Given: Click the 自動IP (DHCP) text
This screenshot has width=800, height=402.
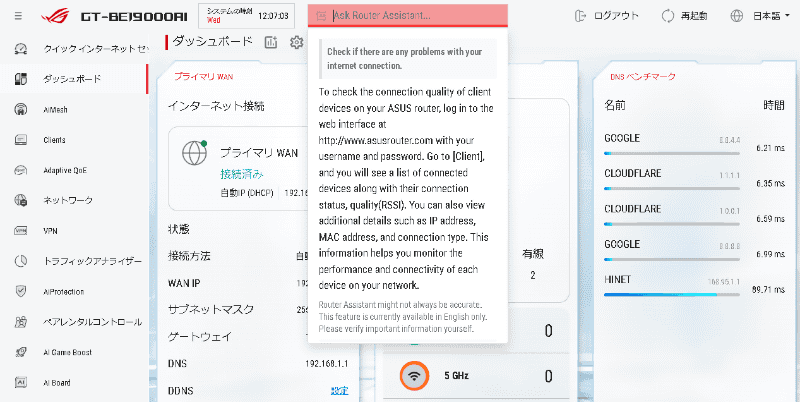Looking at the screenshot, I should (x=247, y=193).
